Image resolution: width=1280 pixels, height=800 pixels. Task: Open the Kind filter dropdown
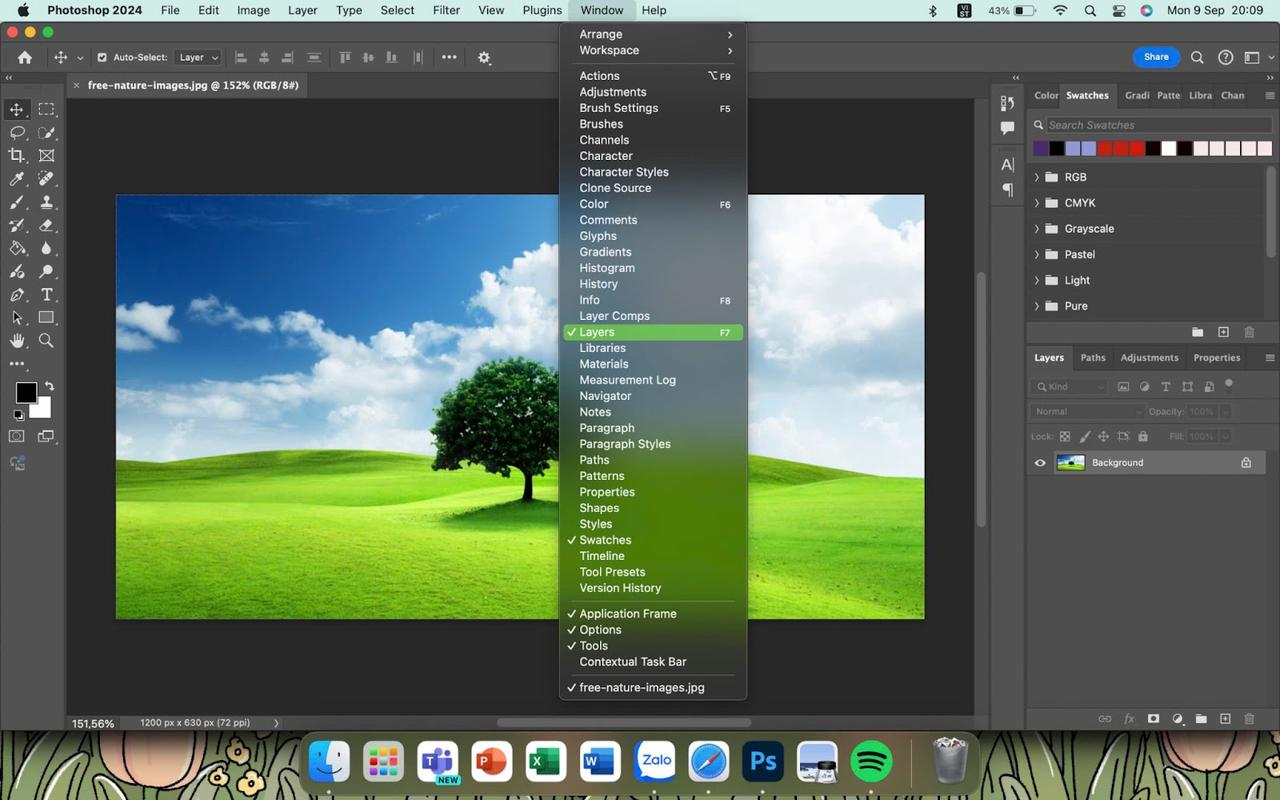pyautogui.click(x=1070, y=387)
